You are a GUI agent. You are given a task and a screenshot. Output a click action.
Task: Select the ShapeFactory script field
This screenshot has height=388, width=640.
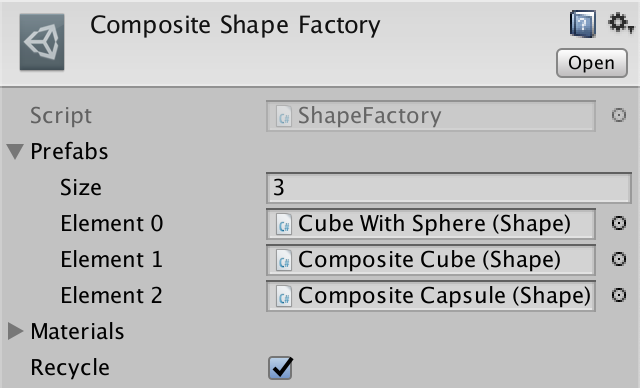pos(431,116)
